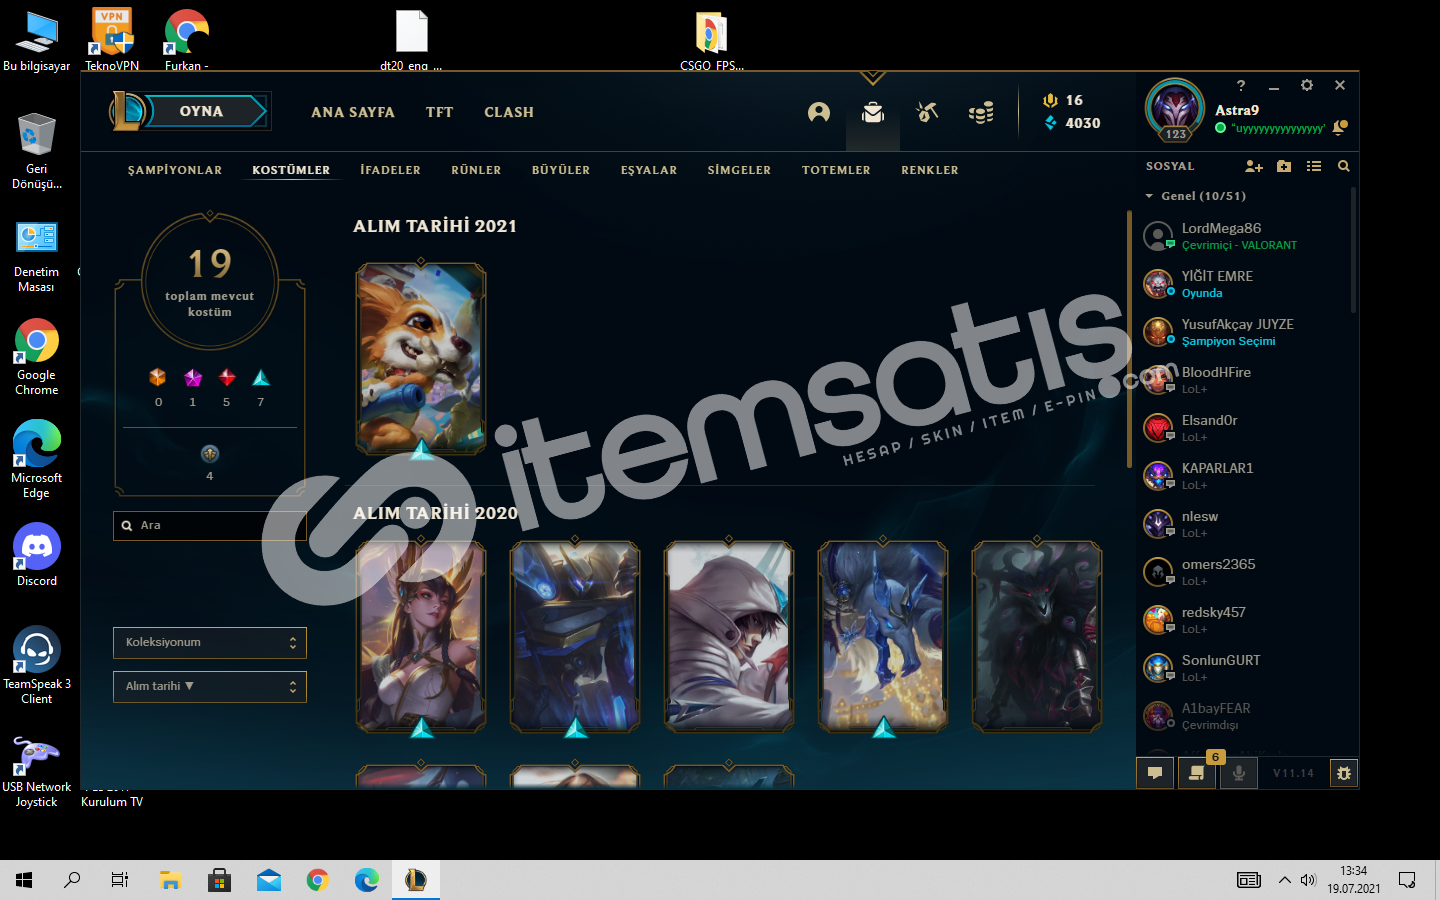Switch to TOTEMLER tab

[836, 170]
